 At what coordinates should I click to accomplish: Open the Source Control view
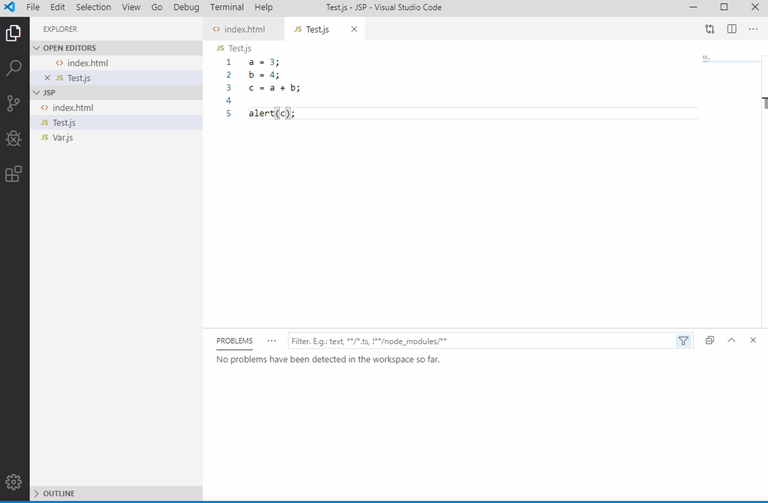(x=14, y=103)
